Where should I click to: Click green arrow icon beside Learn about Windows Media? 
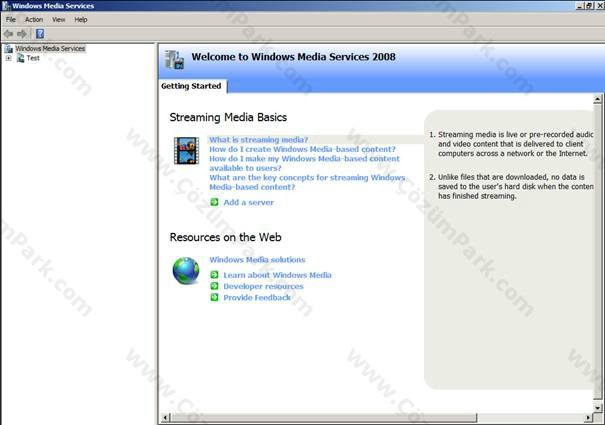pos(214,275)
